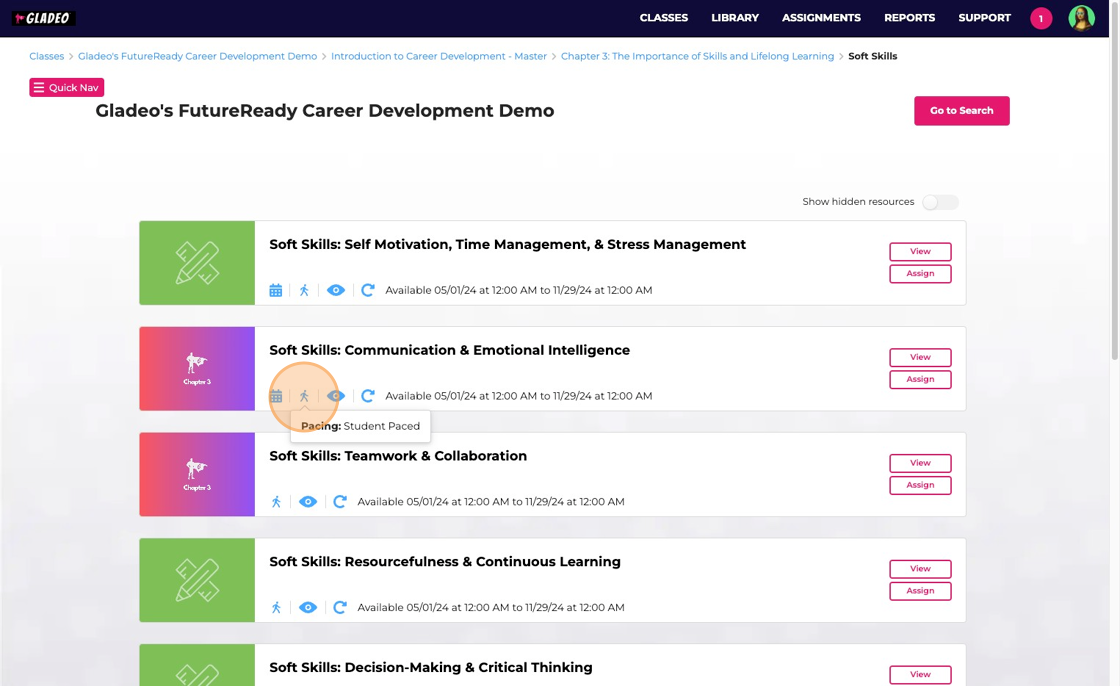Viewport: 1120px width, 686px height.
Task: Open Soft Skills: Self Motivation title
Action: tap(507, 244)
